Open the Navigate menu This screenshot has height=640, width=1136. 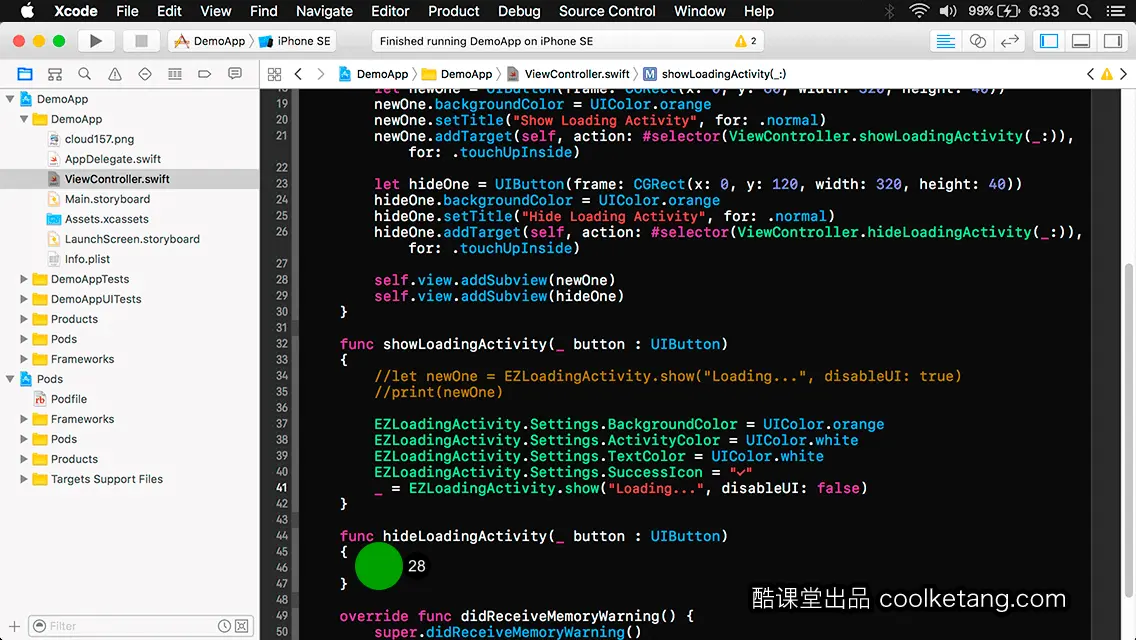pos(324,11)
